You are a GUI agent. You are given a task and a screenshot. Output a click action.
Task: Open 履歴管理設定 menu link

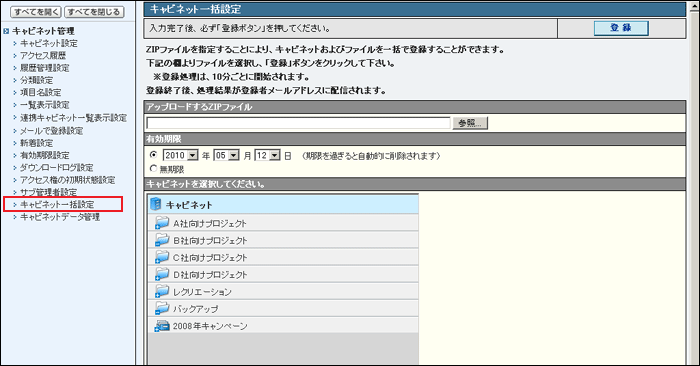[45, 68]
